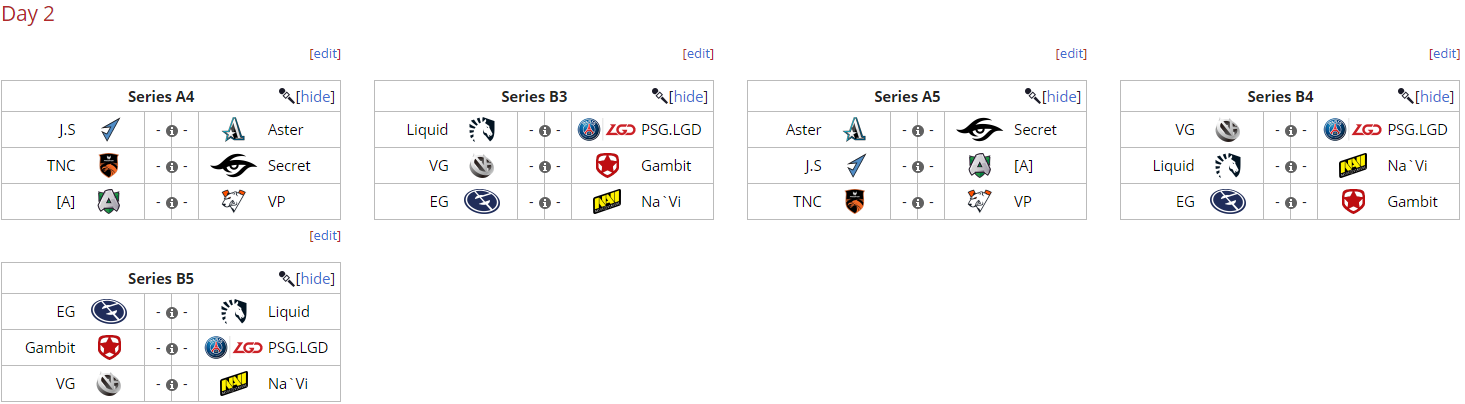Click the edit link above Series B5
Screen dimensions: 1465x404
pyautogui.click(x=325, y=235)
